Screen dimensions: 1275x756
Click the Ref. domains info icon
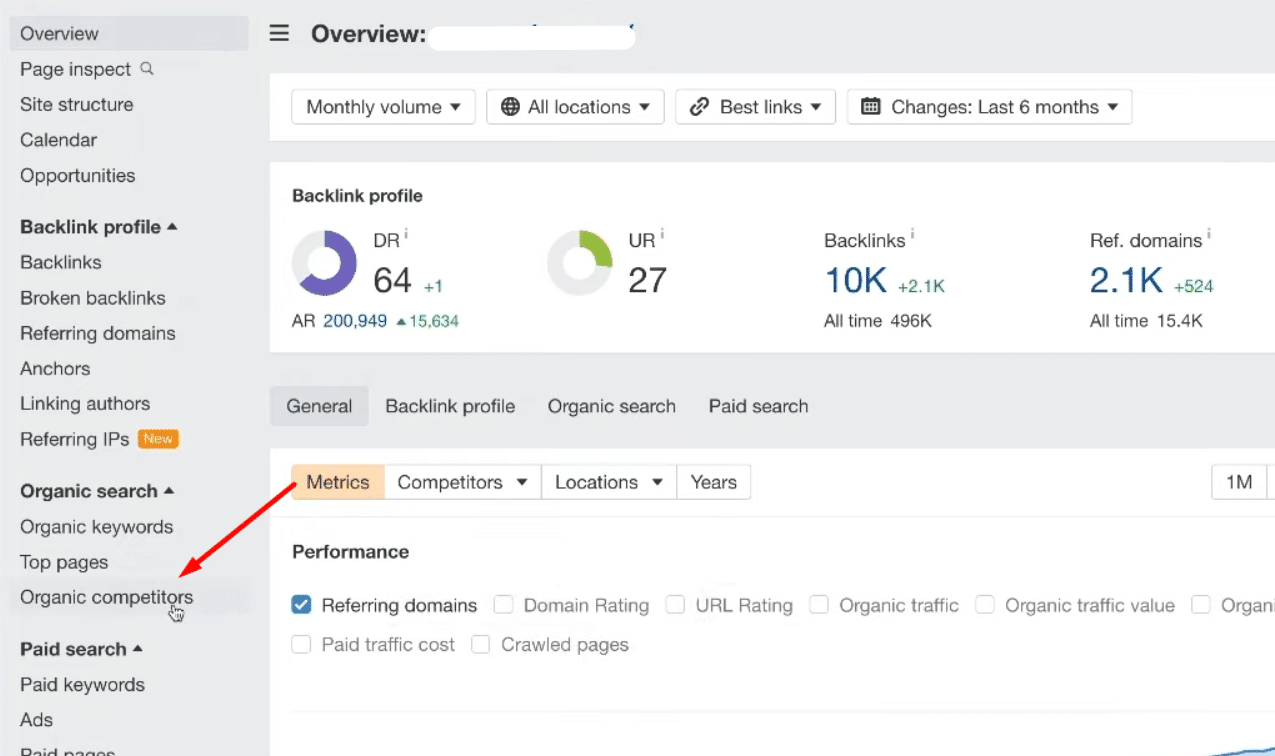pos(1208,236)
